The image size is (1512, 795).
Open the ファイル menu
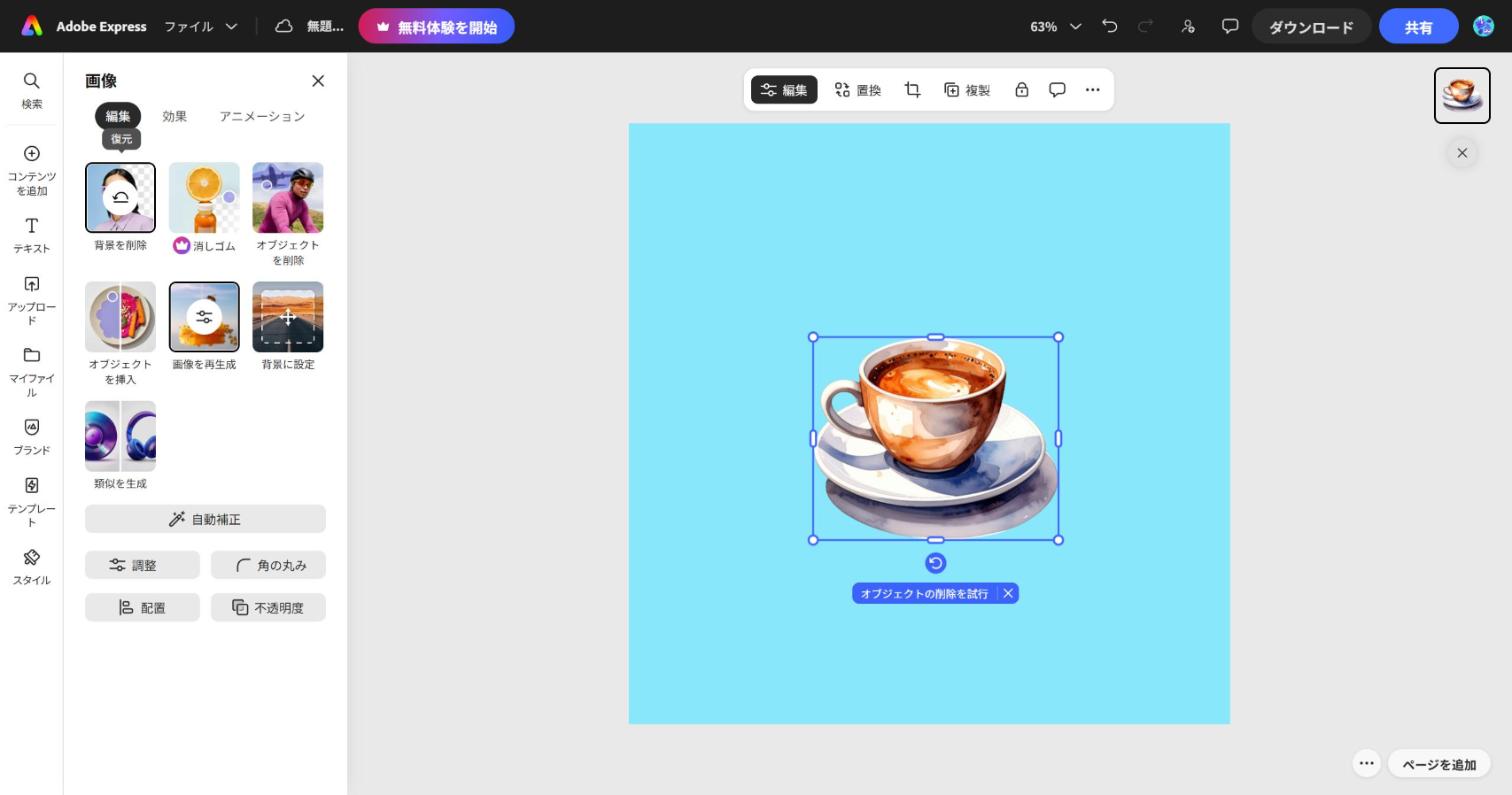point(201,27)
